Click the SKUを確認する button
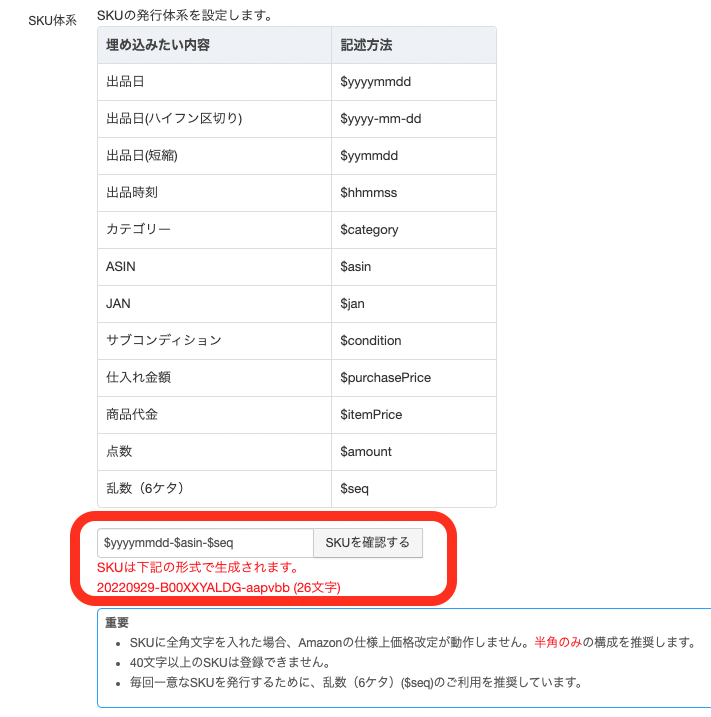Viewport: 711px width, 717px height. 368,543
